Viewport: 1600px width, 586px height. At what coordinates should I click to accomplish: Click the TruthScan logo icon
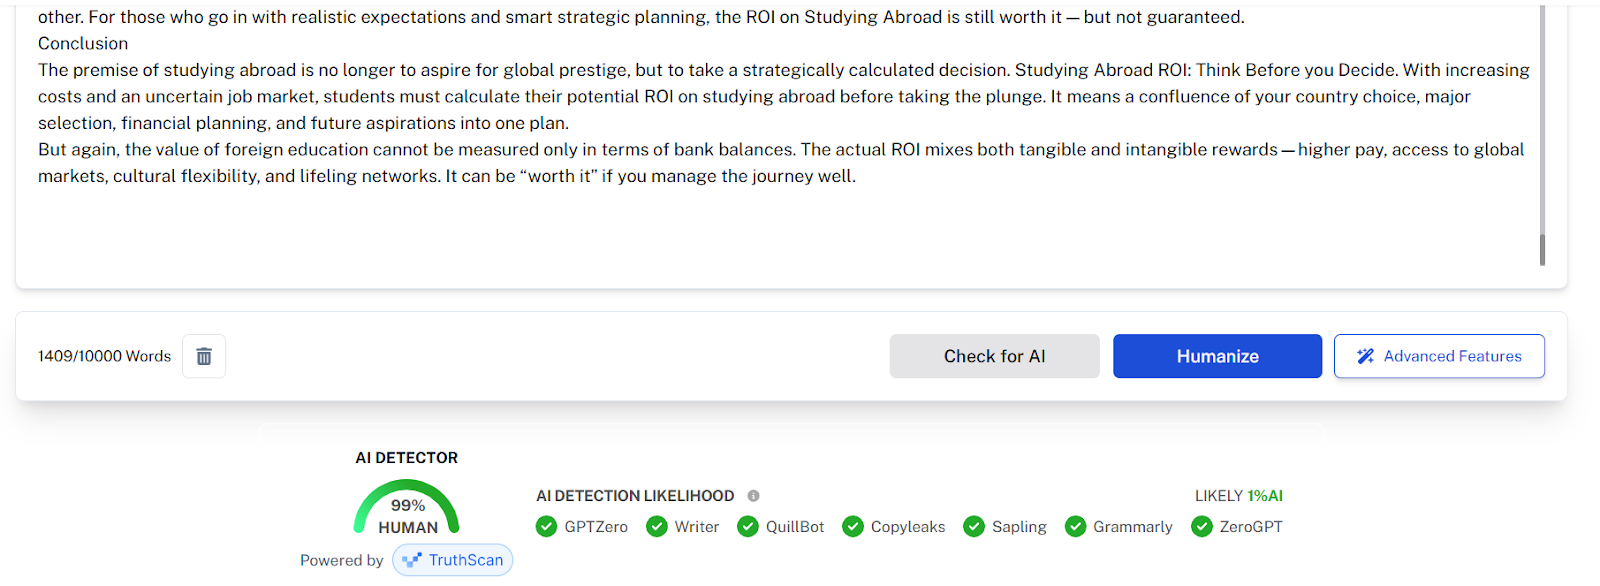(412, 560)
